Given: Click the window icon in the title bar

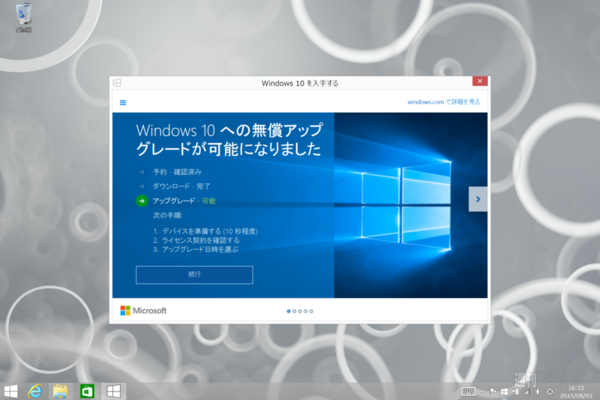Looking at the screenshot, I should 117,83.
